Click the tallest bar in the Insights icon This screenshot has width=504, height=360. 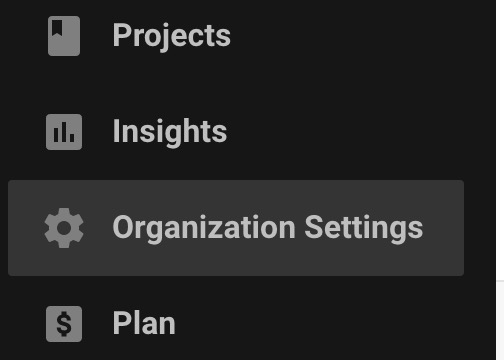pos(64,132)
